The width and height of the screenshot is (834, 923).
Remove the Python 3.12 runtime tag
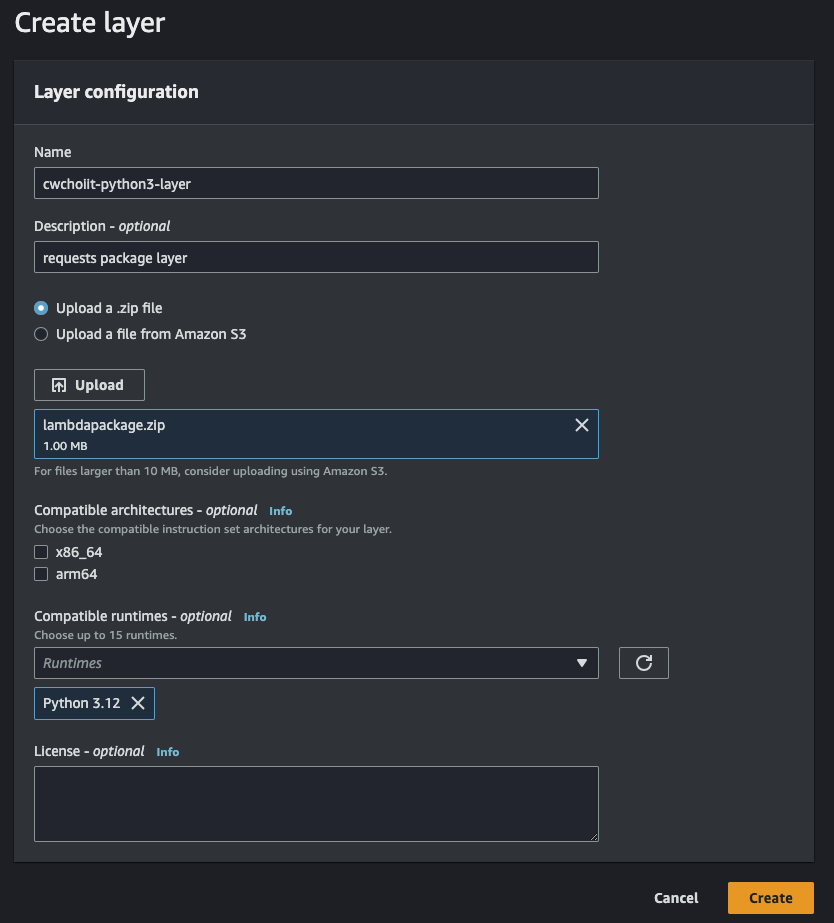tap(138, 703)
